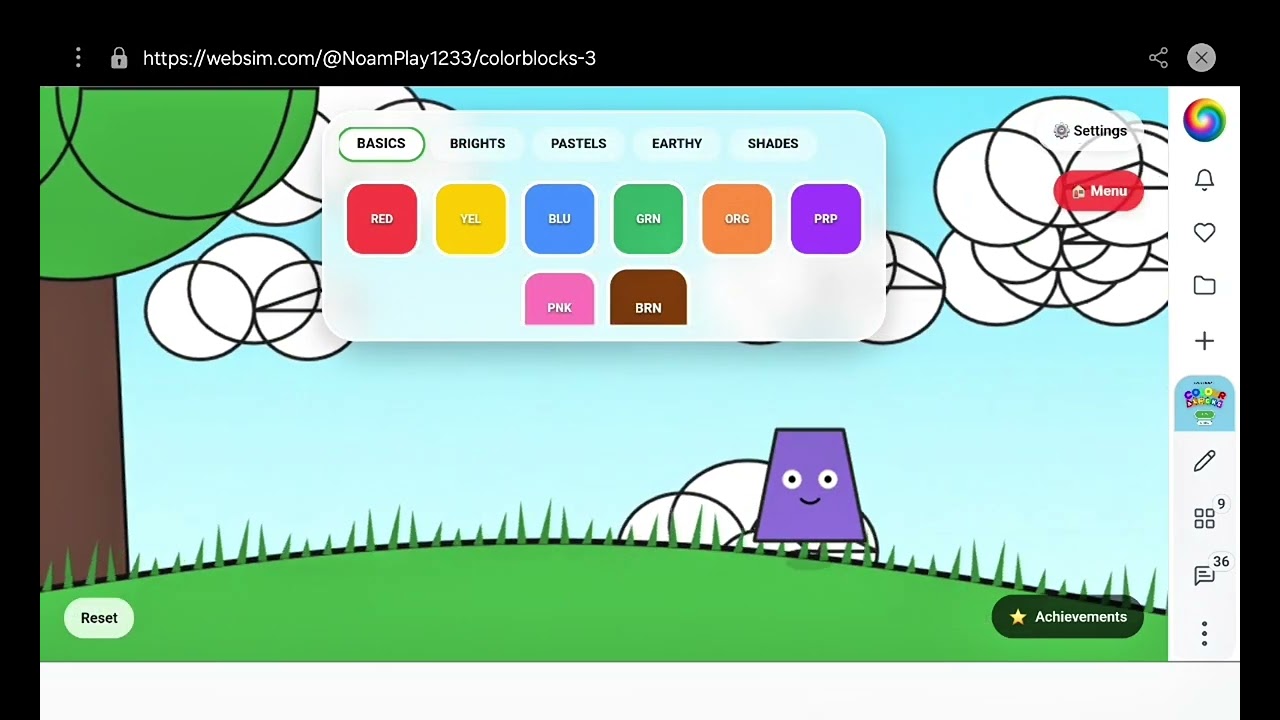Switch to the SHADES palette tab
Screen dimensions: 1280x720
(773, 144)
